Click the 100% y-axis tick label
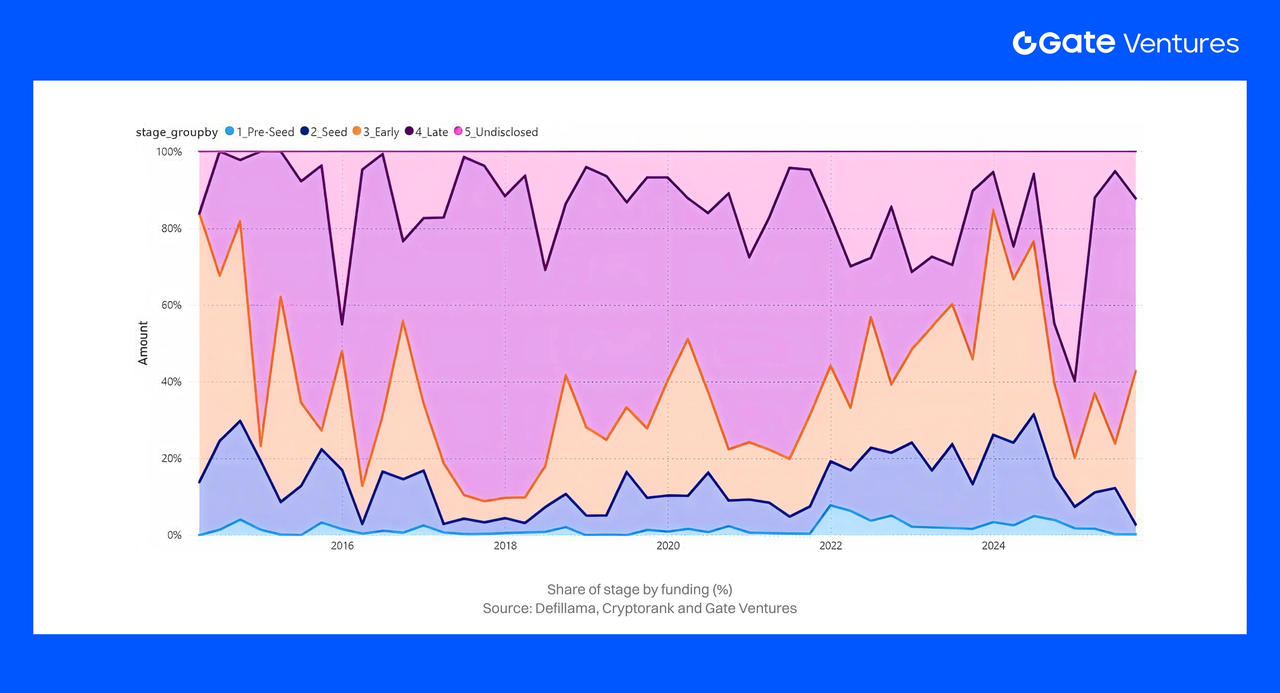The height and width of the screenshot is (693, 1280). point(169,152)
